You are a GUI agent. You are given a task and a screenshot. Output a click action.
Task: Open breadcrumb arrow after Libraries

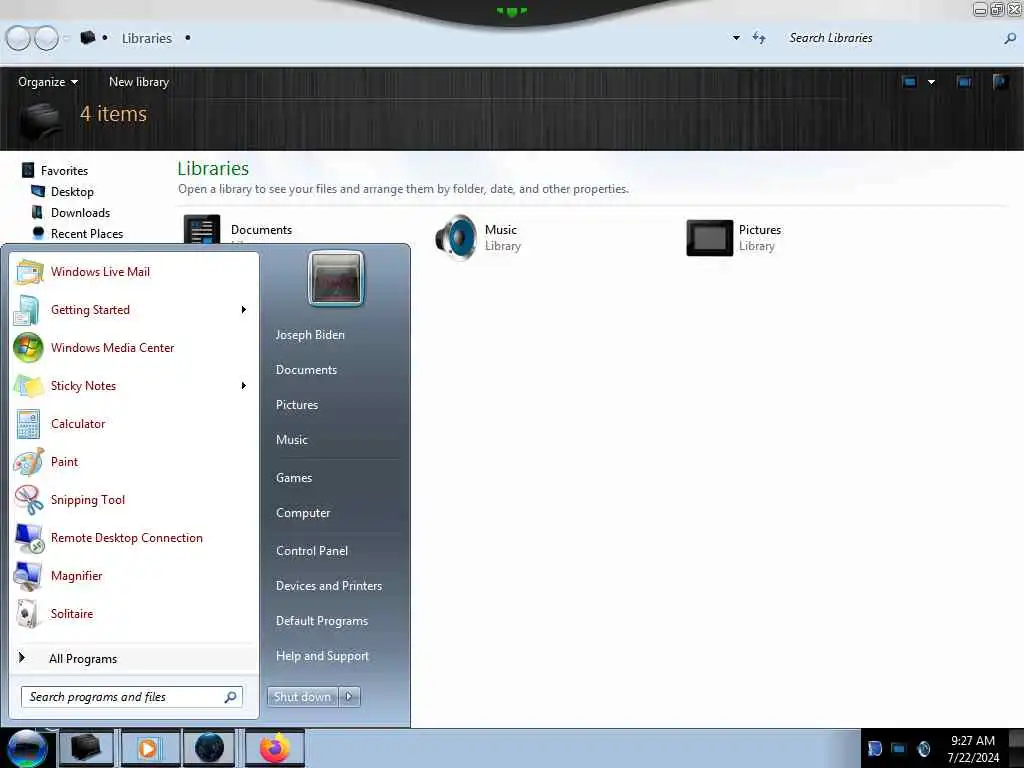(x=188, y=38)
